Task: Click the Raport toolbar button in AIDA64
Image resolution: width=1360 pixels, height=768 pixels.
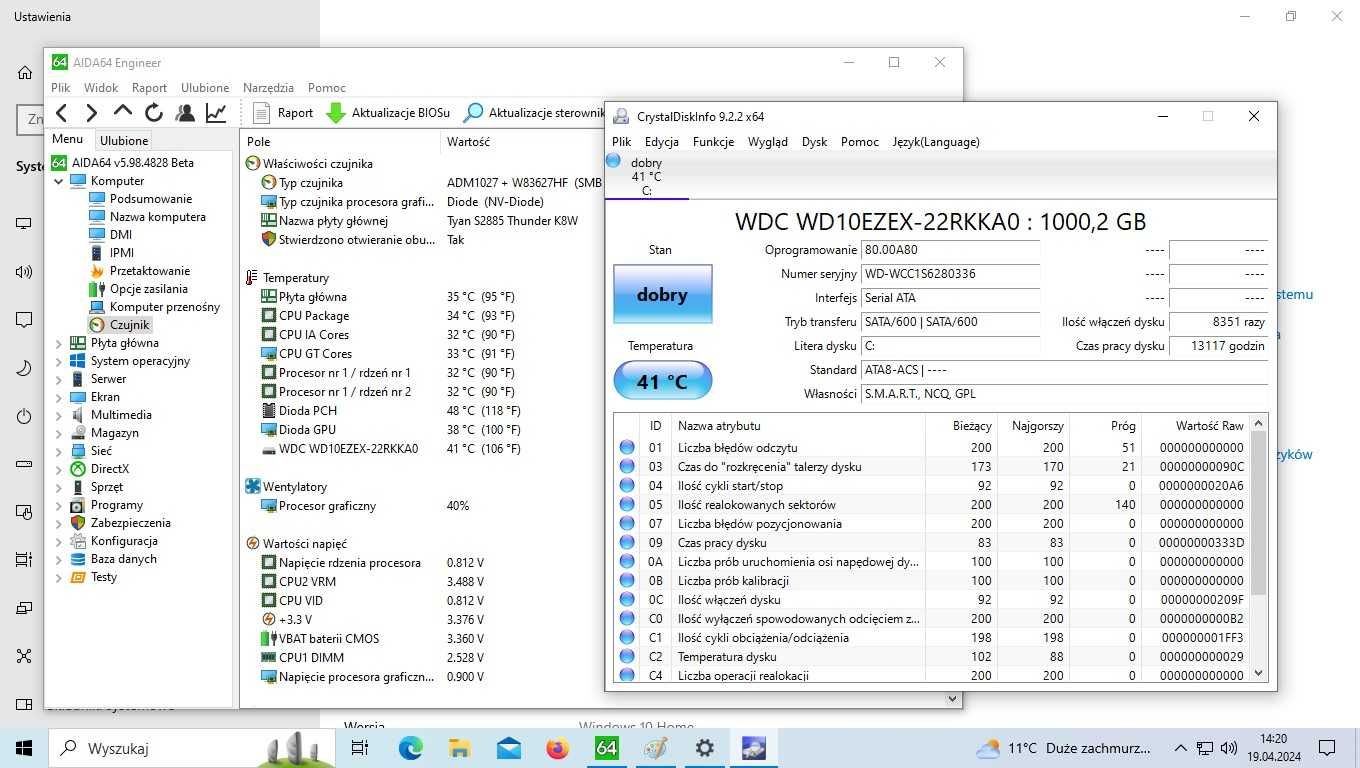Action: coord(283,113)
